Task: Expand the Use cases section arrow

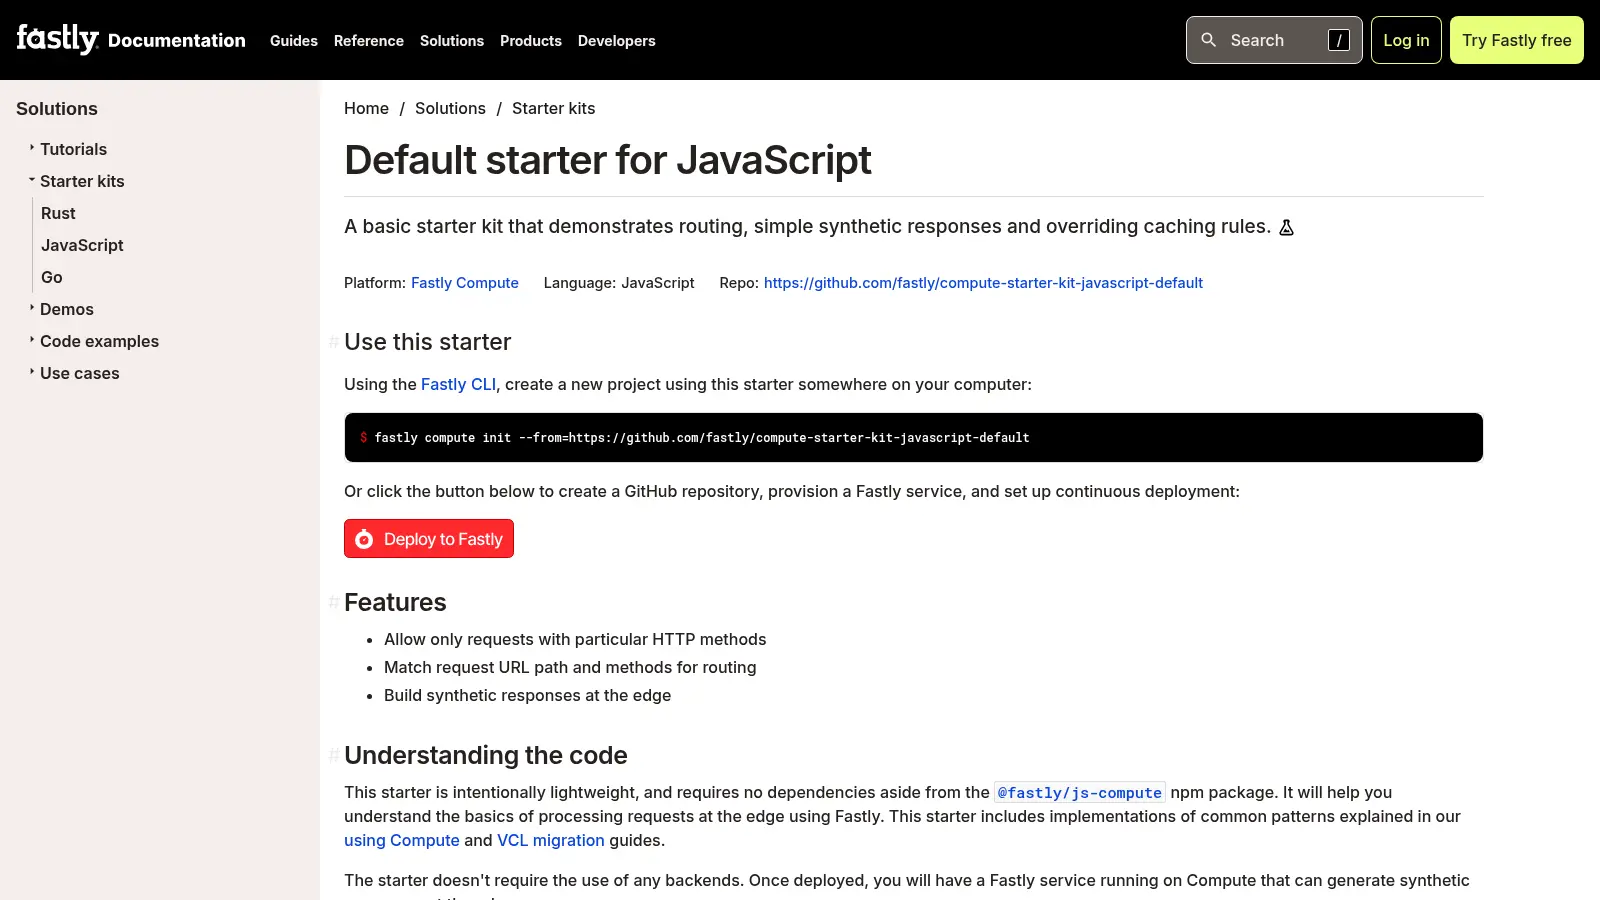Action: coord(32,372)
